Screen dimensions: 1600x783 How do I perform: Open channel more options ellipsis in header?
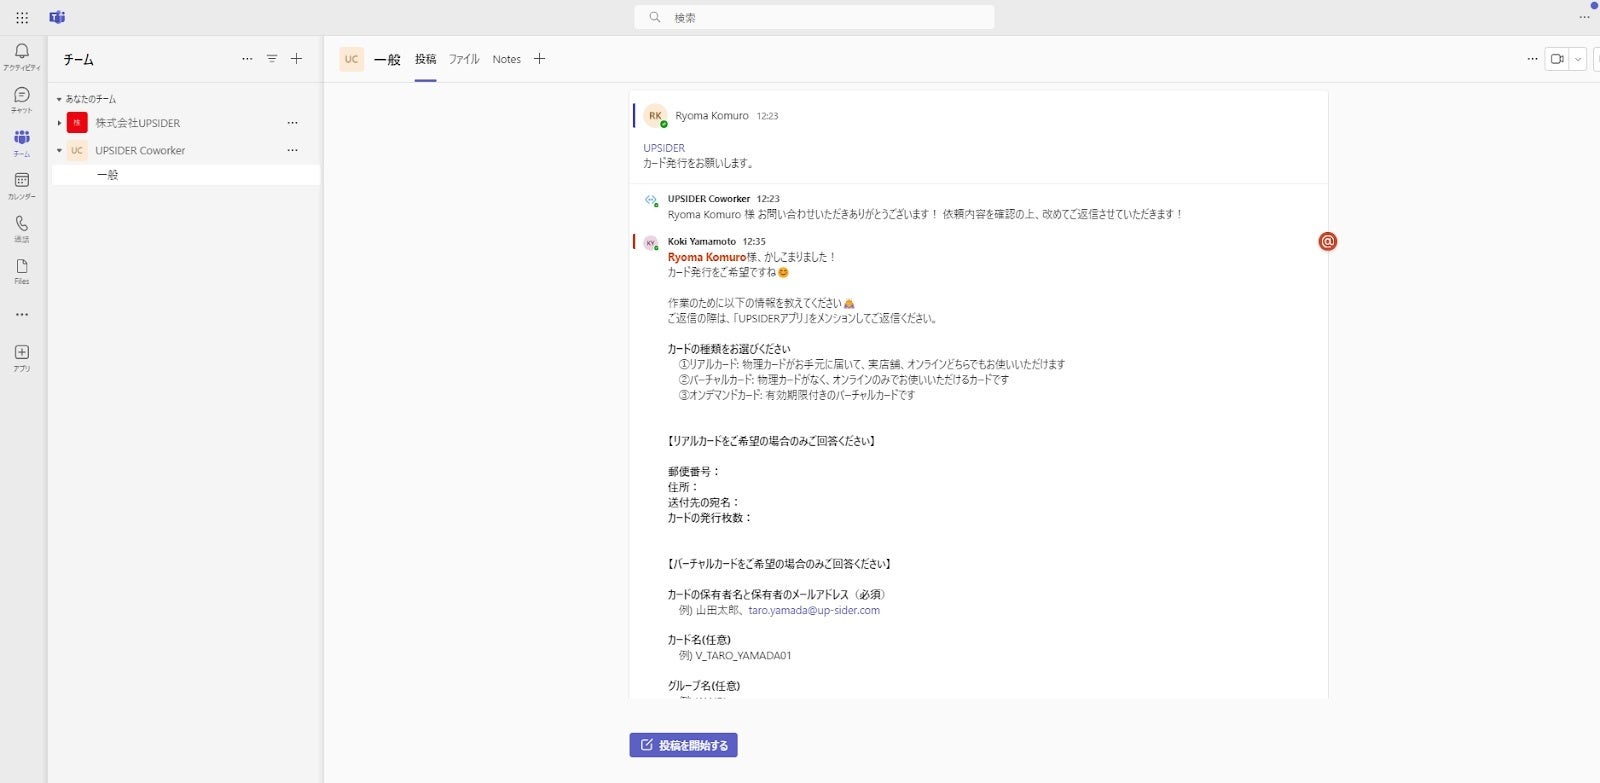click(x=1532, y=59)
